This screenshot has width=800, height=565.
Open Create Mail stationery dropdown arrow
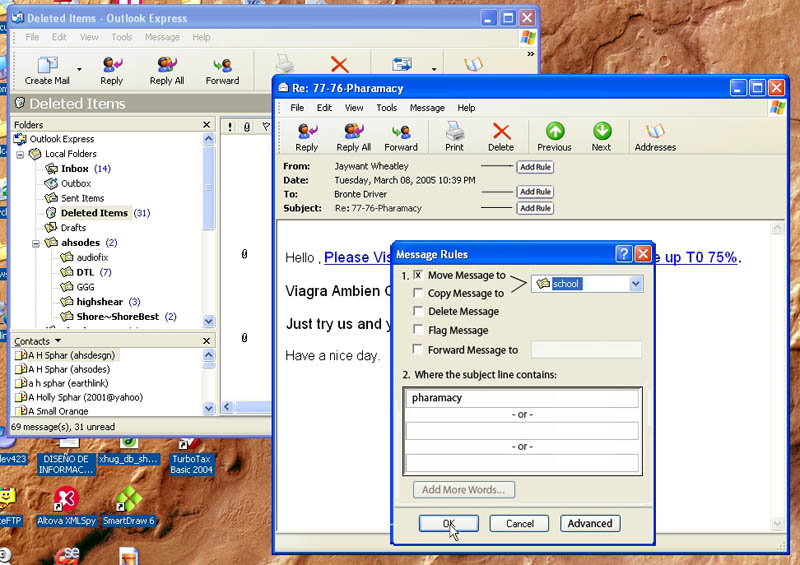coord(79,69)
